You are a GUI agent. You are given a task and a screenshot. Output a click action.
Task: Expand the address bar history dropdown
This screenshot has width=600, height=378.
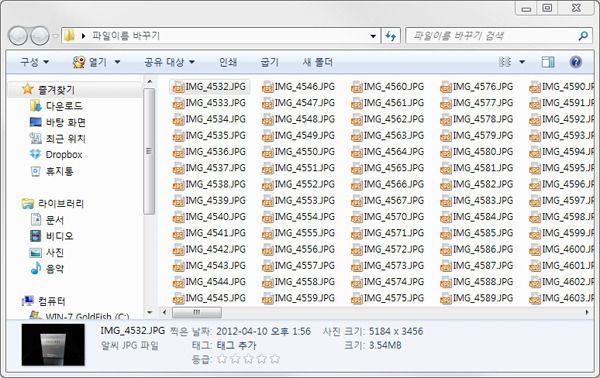pyautogui.click(x=373, y=36)
